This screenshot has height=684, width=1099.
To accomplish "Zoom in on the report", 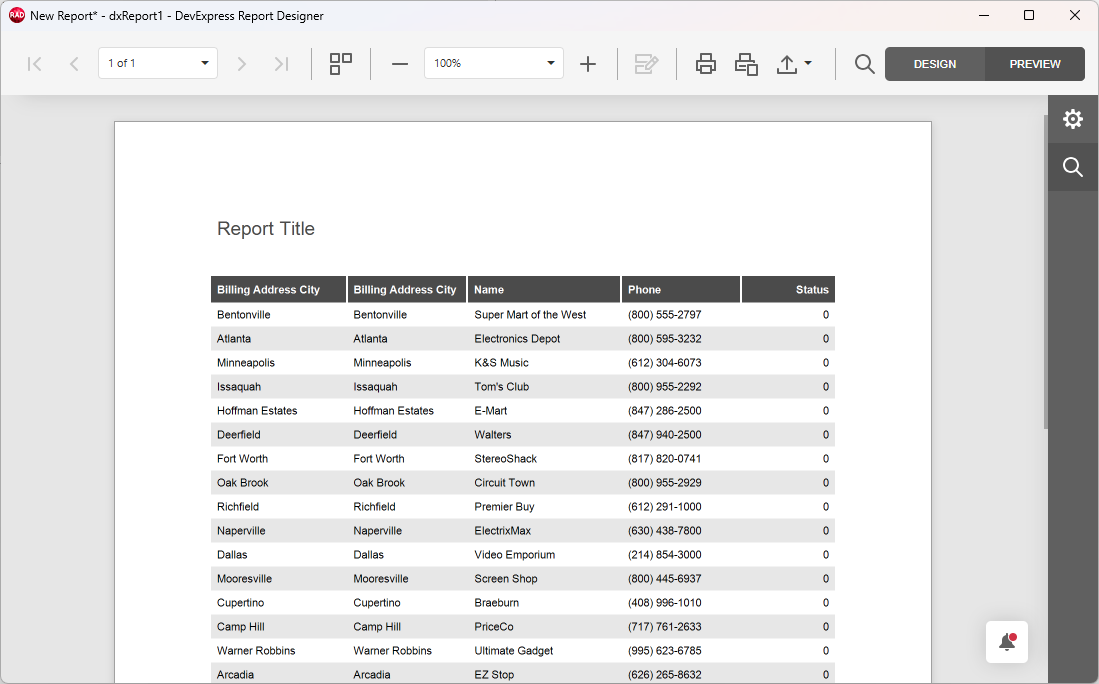I will click(588, 63).
